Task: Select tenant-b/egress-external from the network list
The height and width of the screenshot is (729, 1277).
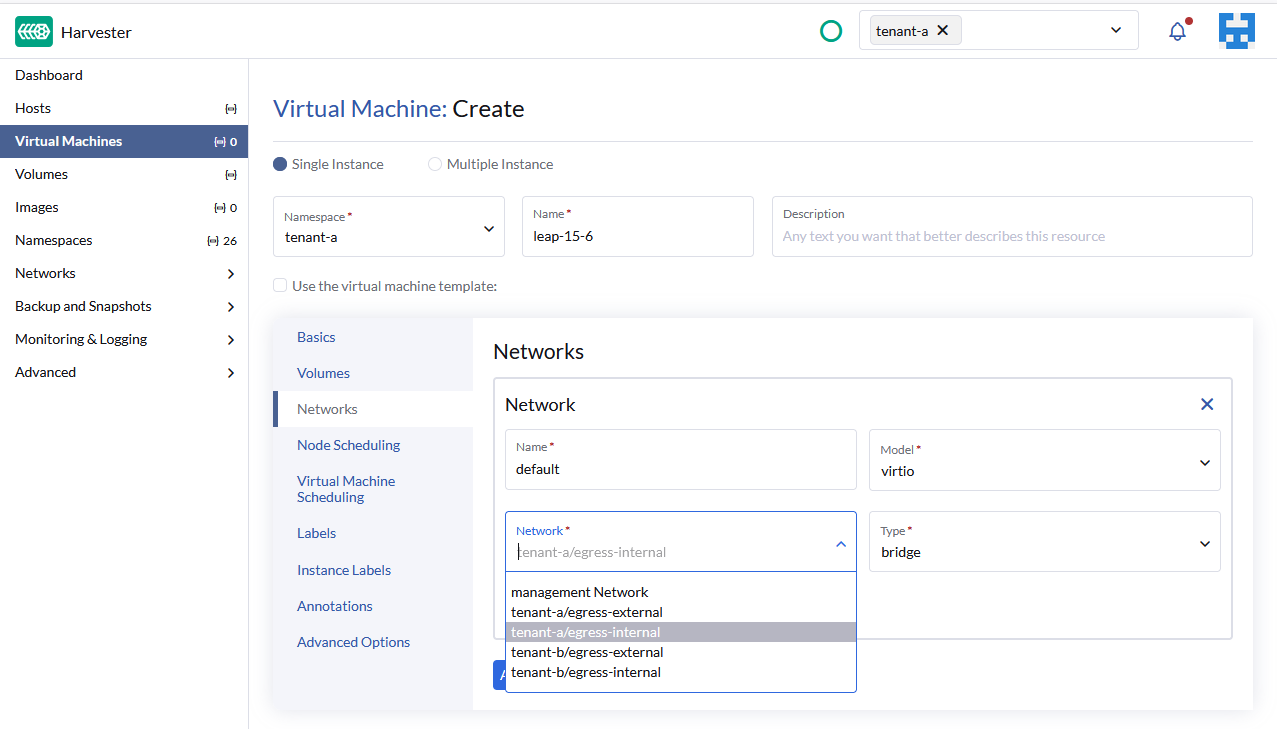Action: pyautogui.click(x=587, y=652)
